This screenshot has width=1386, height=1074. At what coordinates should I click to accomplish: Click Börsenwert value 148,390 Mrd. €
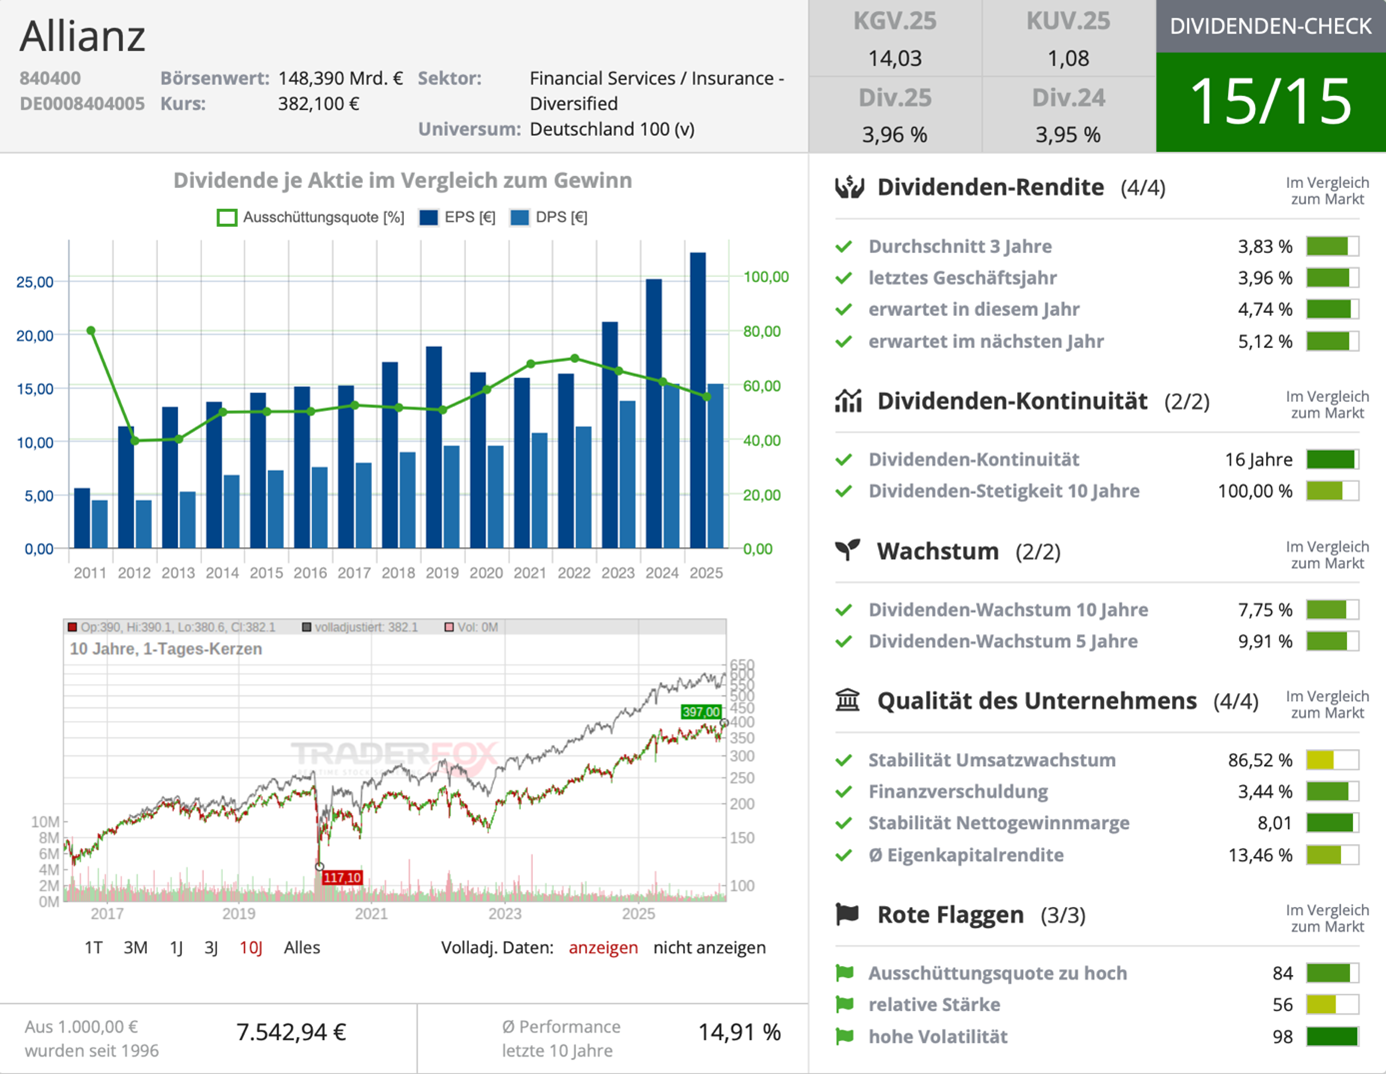coord(340,78)
